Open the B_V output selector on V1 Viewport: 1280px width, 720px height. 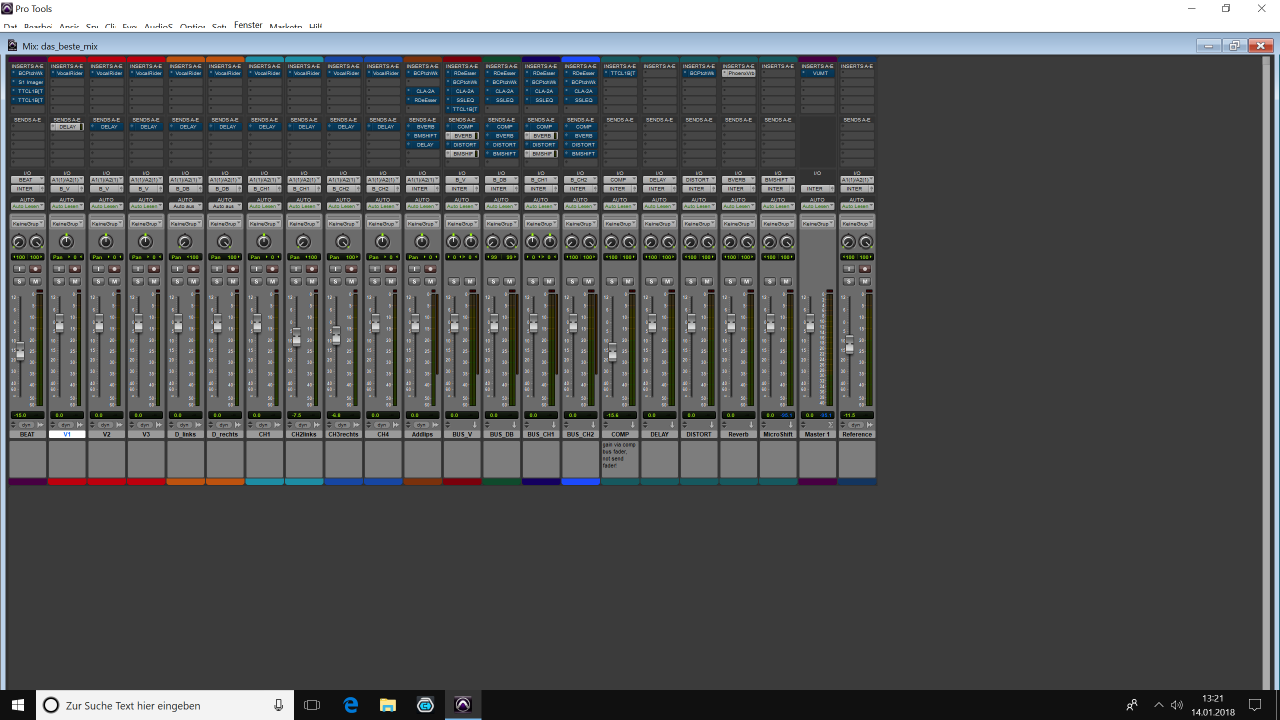coord(67,189)
